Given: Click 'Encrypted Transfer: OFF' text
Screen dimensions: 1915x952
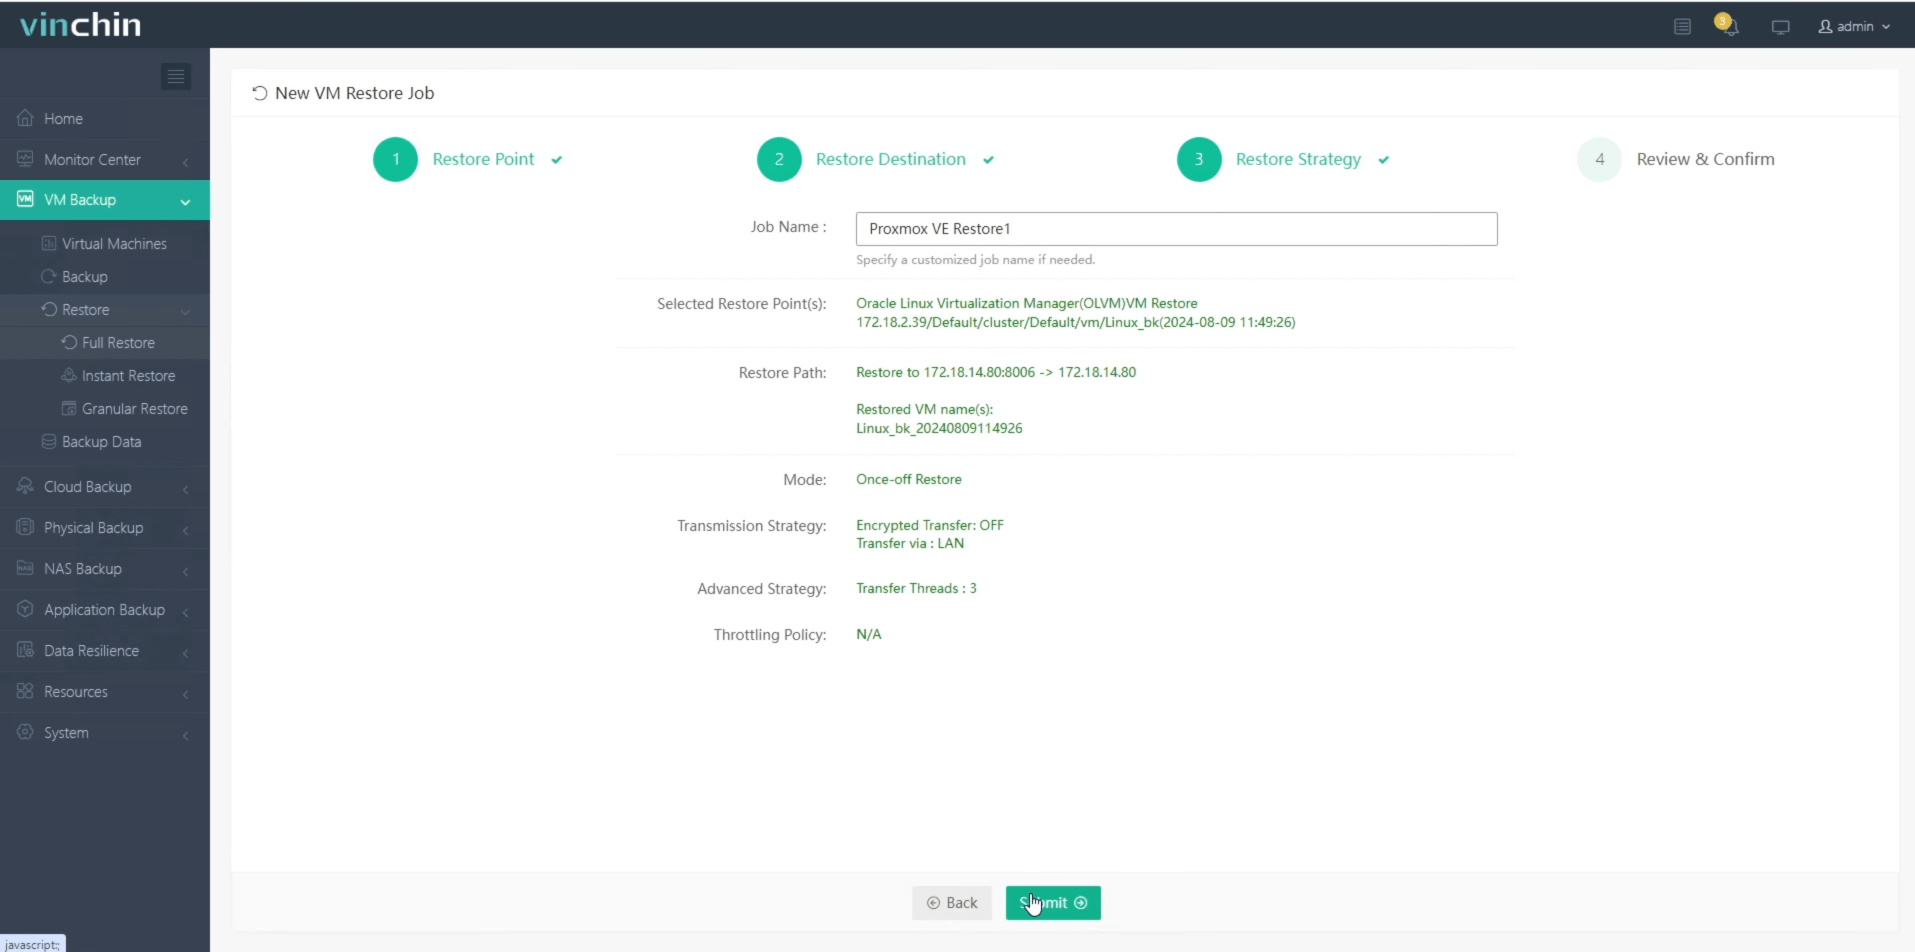Looking at the screenshot, I should (929, 525).
